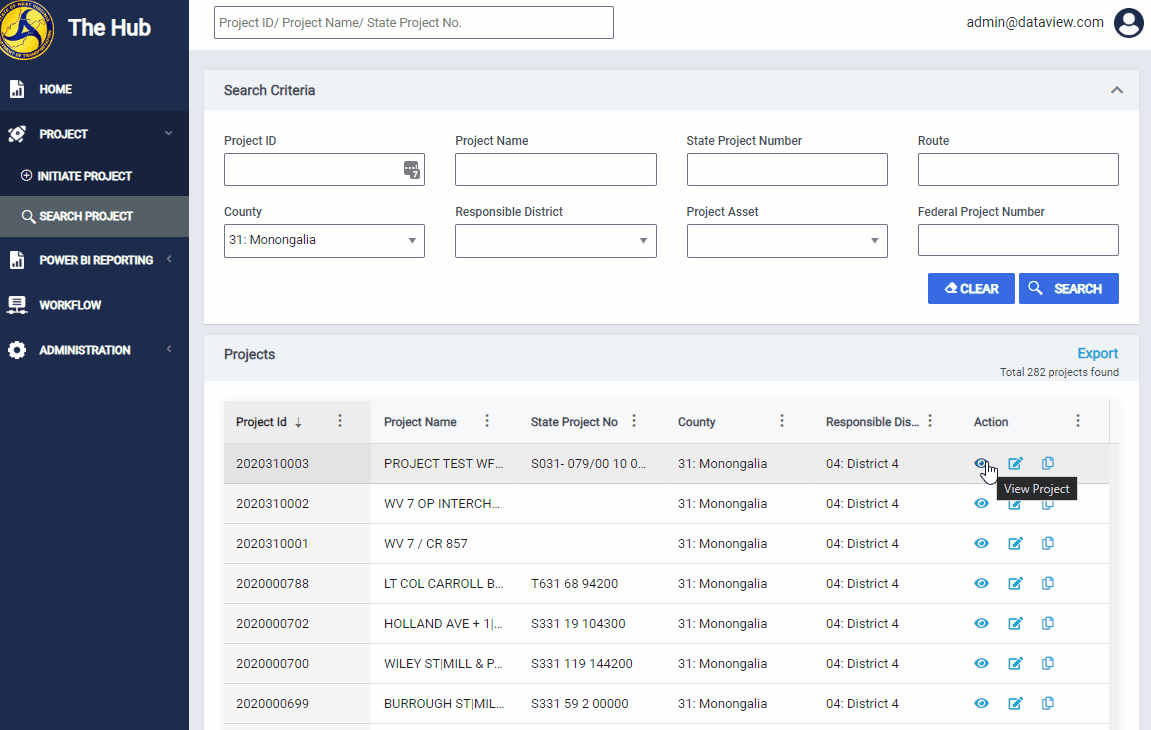View project 2020000702 HOLLAND AVE

coord(981,624)
